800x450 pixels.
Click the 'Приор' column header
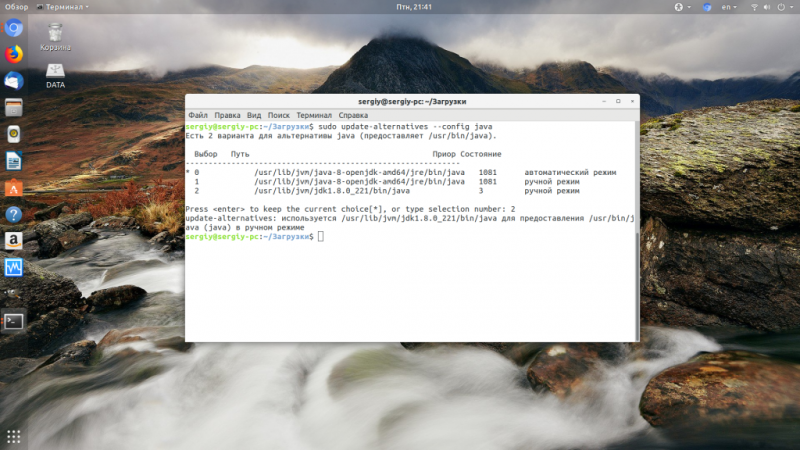tap(444, 154)
